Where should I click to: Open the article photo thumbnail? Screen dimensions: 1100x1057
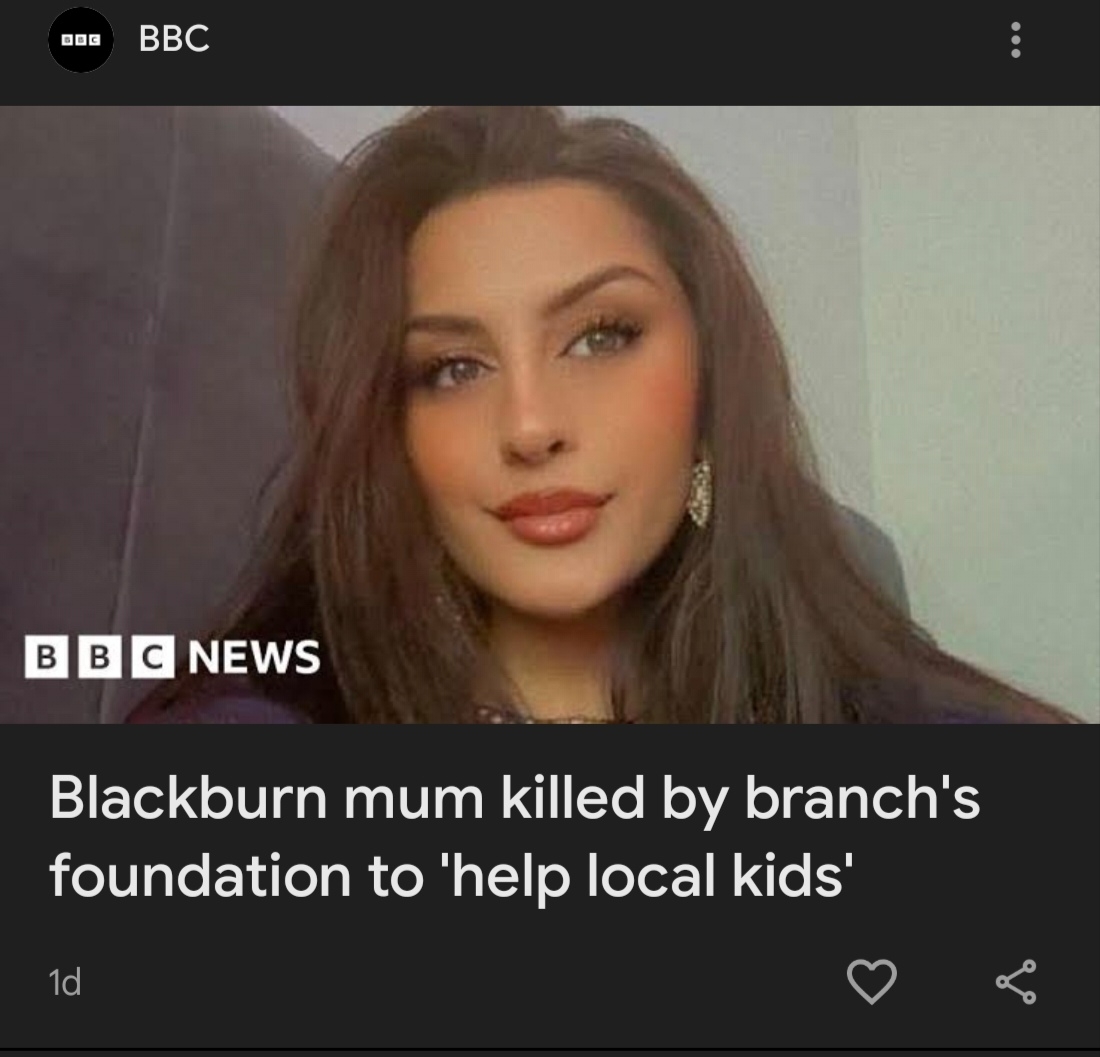pos(550,415)
